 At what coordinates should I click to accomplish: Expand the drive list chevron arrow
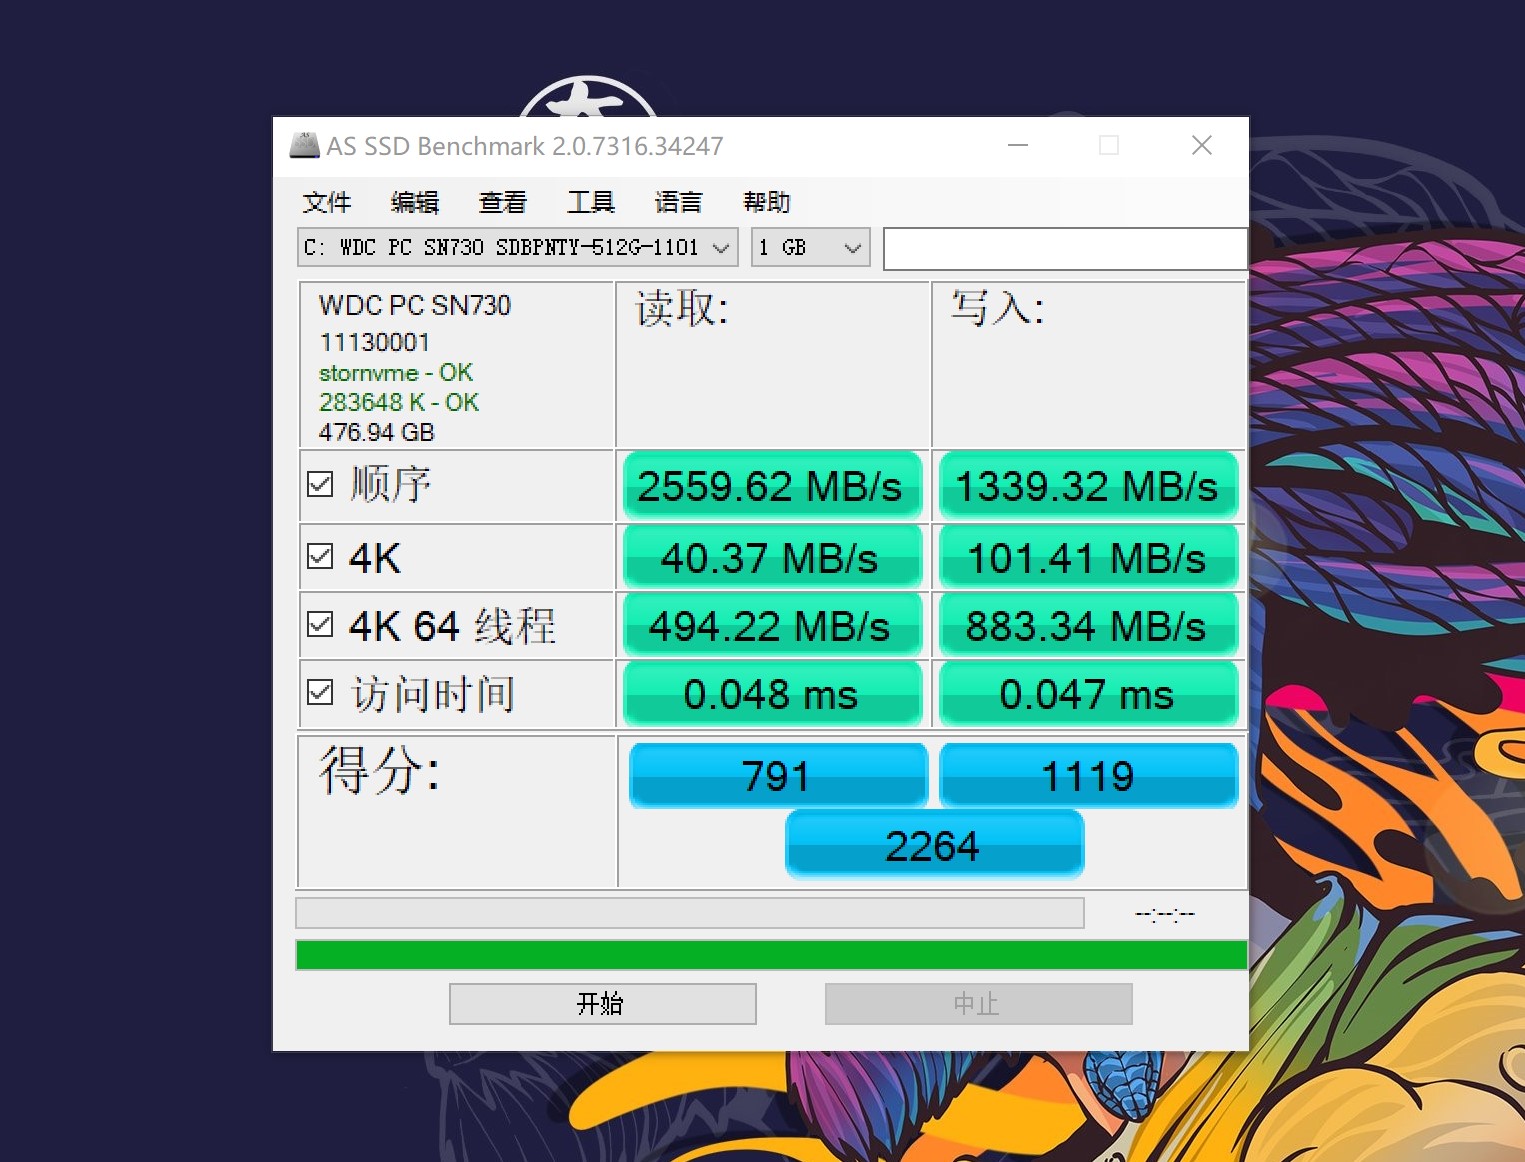(x=722, y=248)
